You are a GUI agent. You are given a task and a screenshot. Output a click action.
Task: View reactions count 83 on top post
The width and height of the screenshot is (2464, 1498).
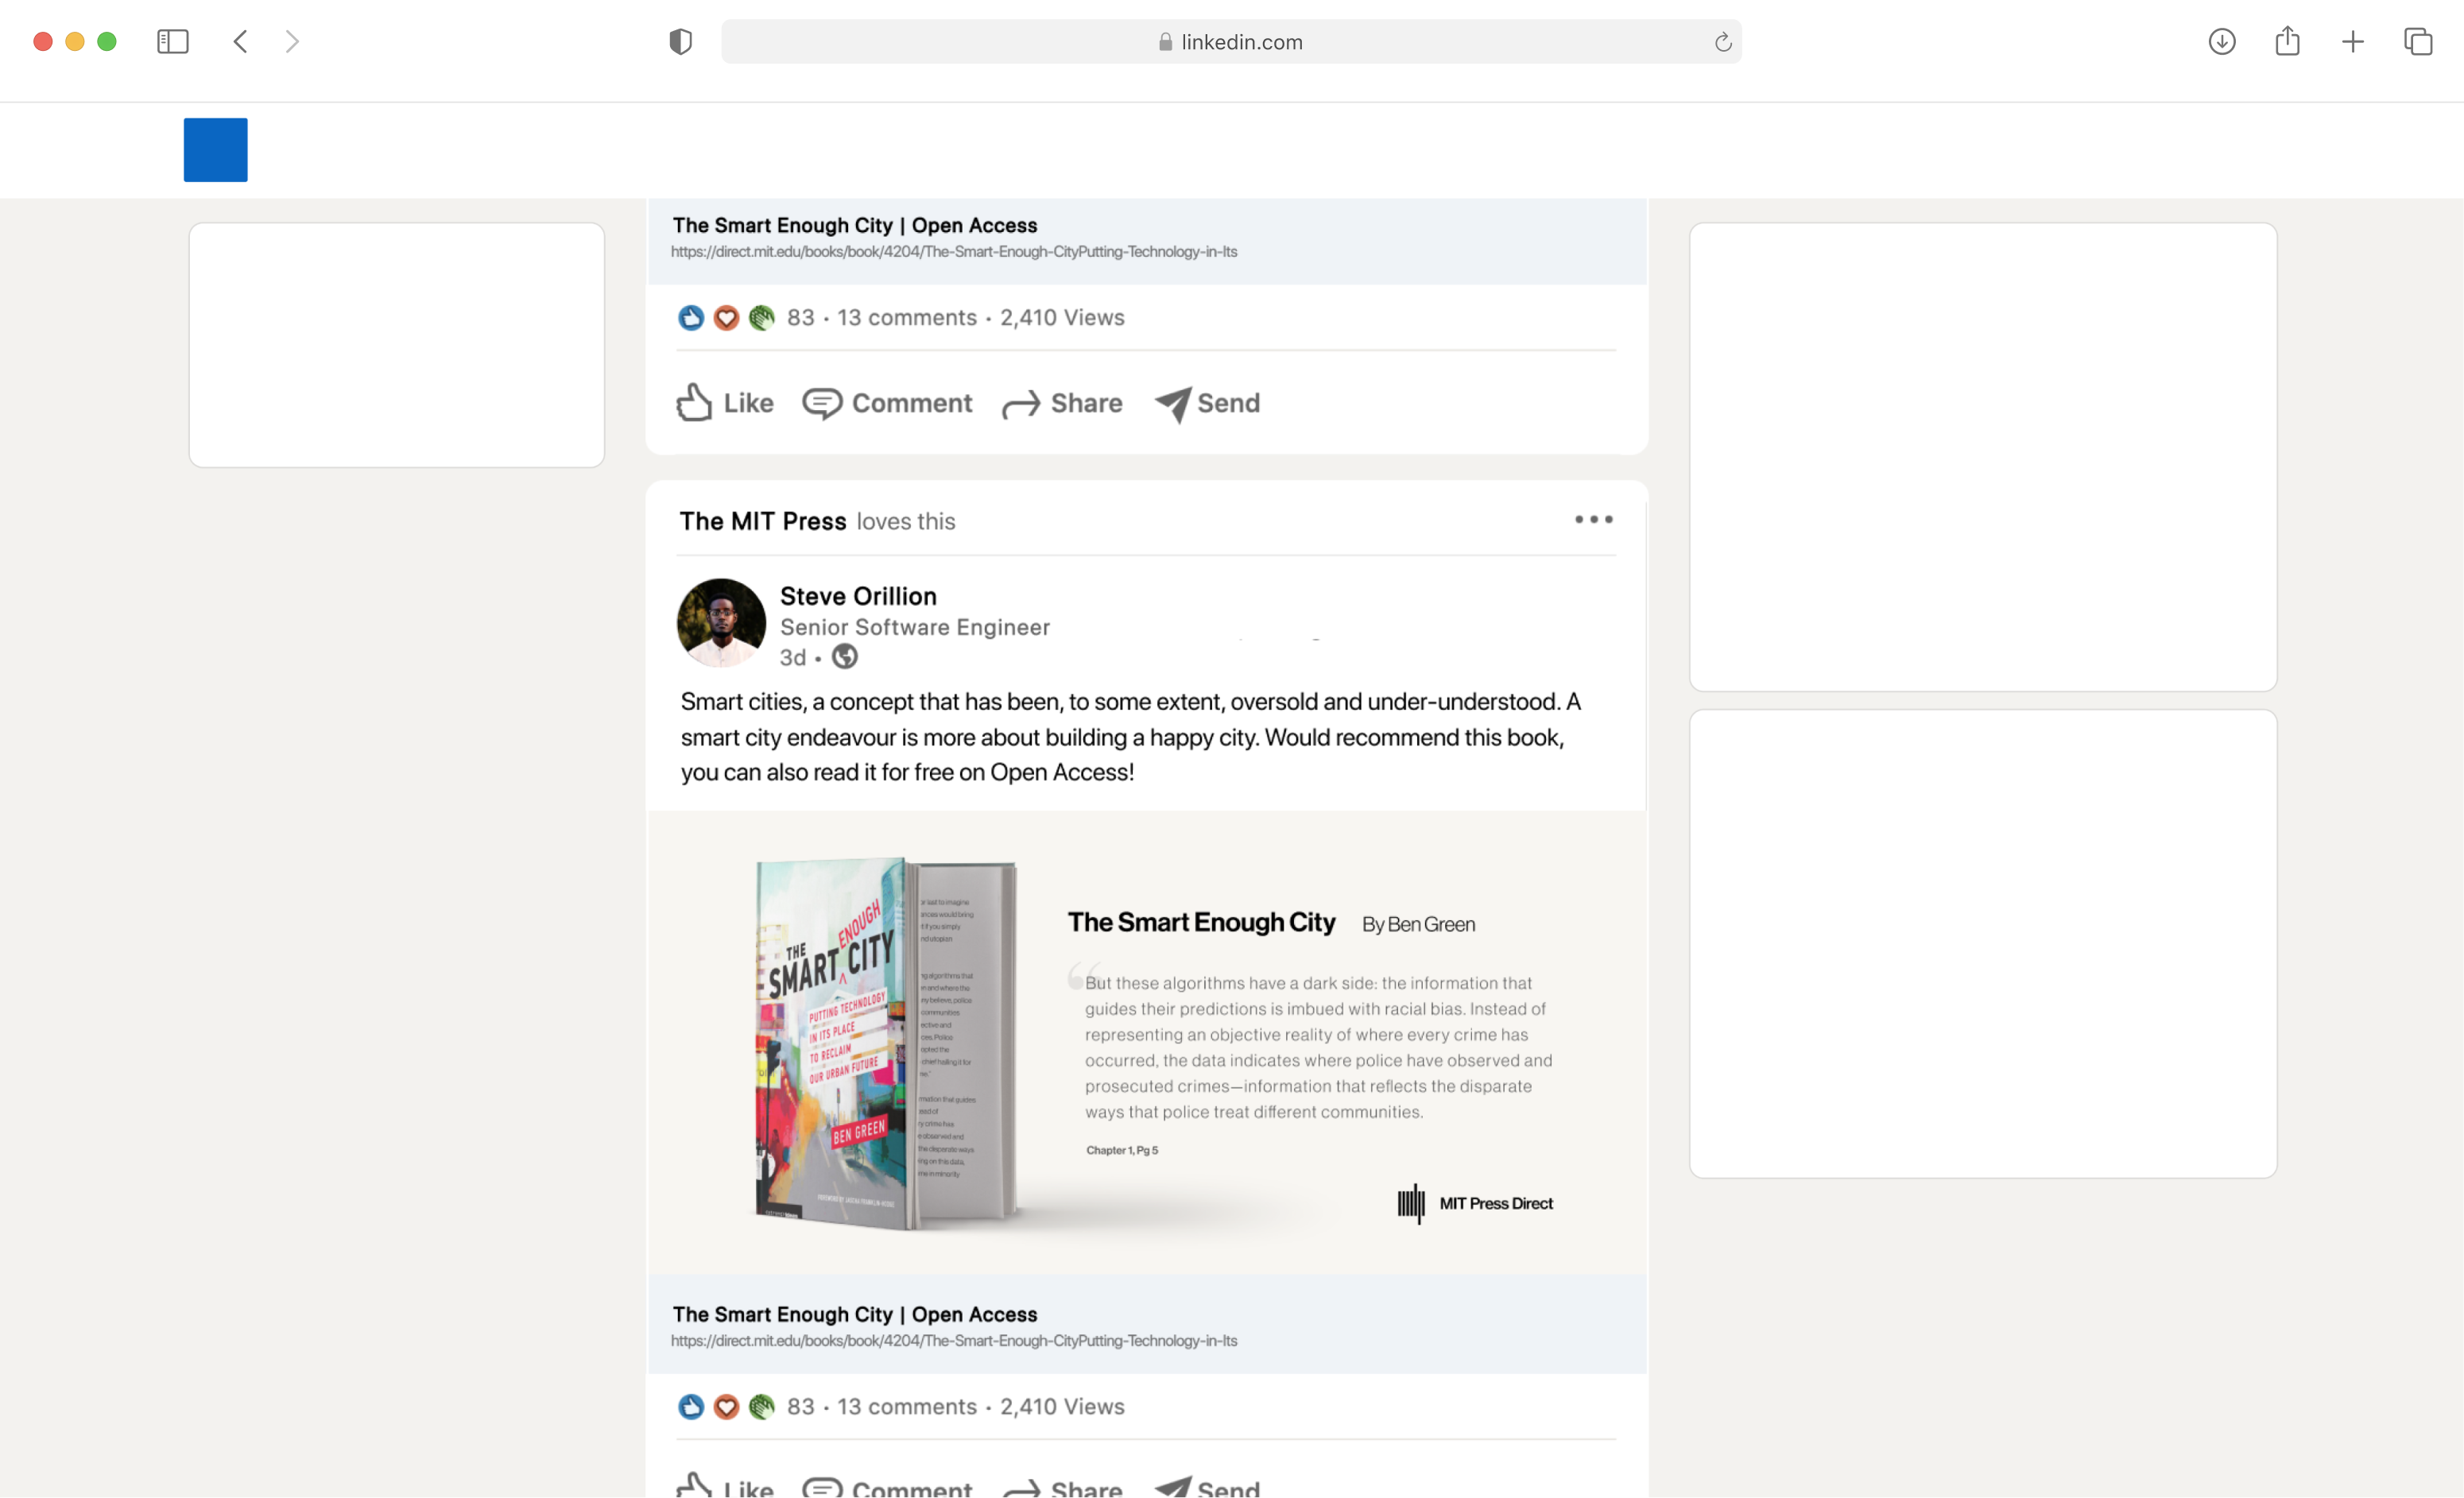click(800, 317)
